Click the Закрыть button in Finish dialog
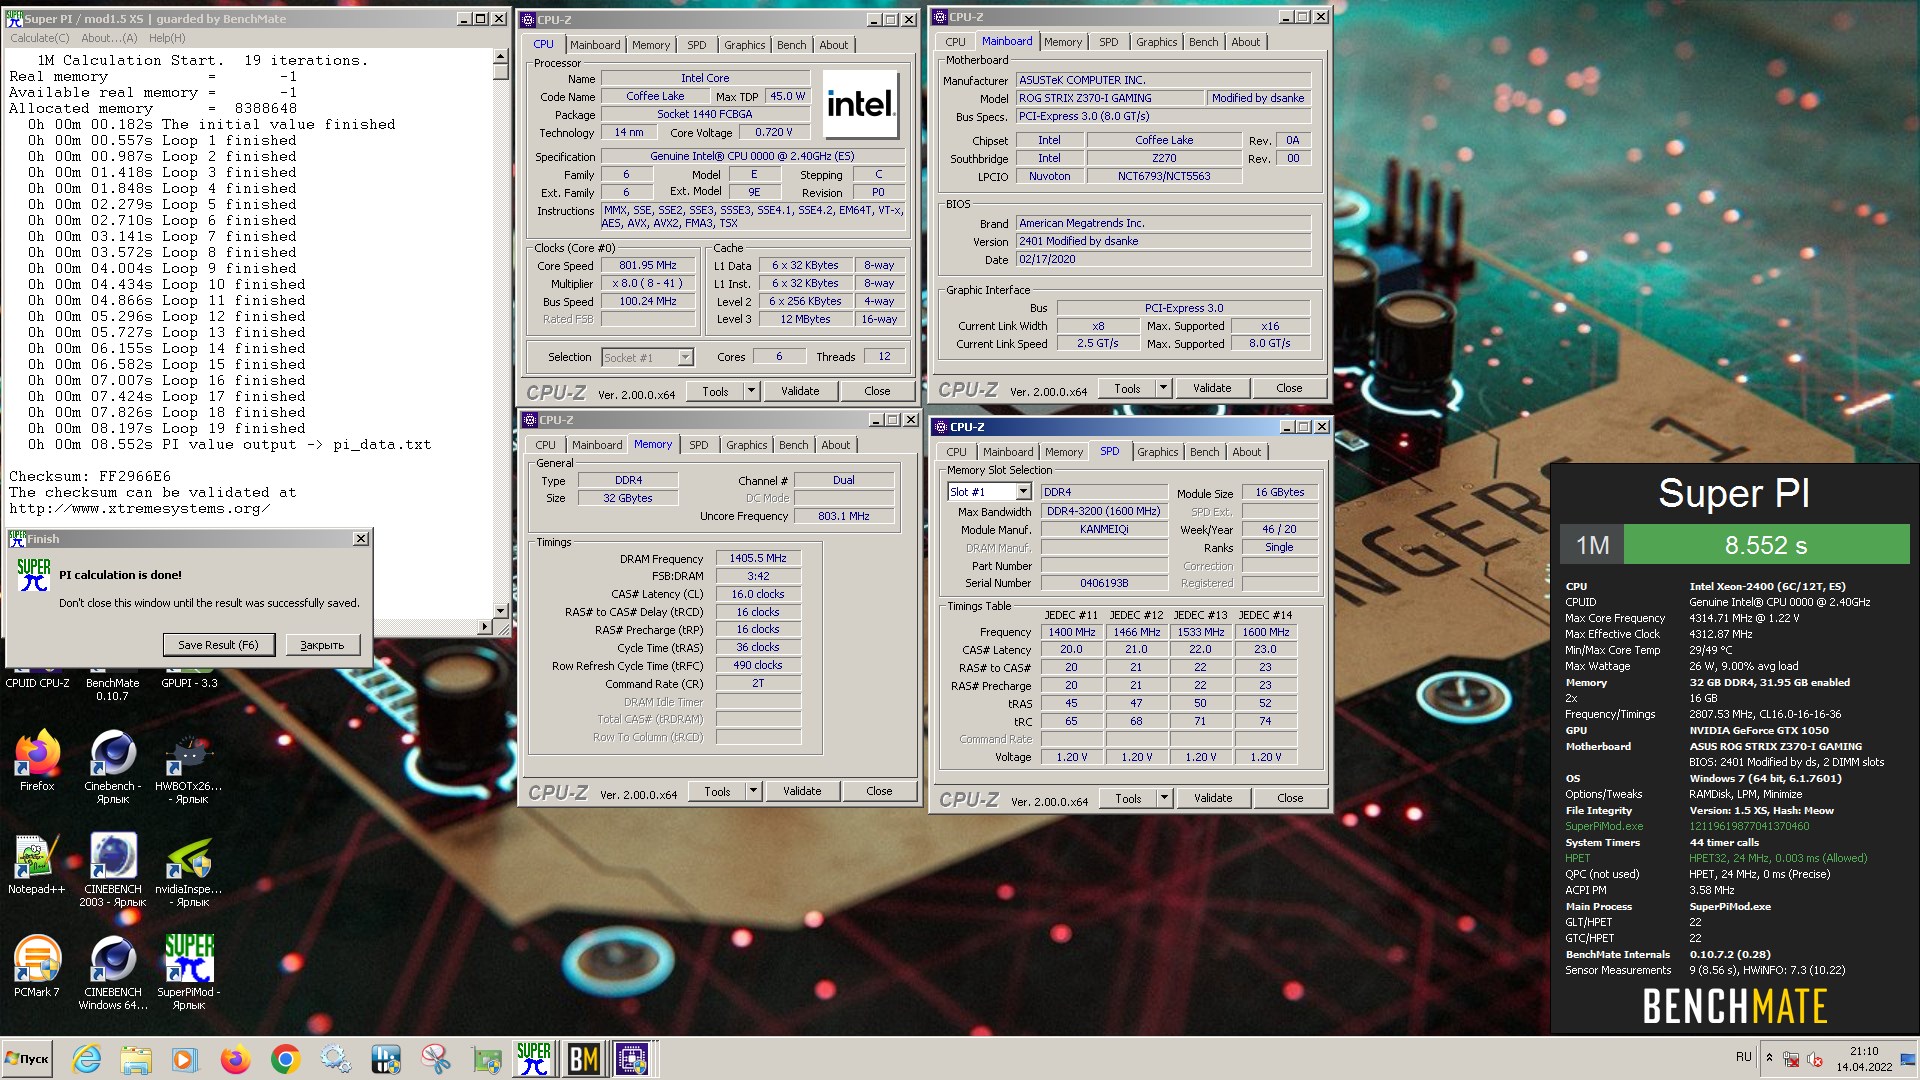Viewport: 1920px width, 1080px height. (x=322, y=645)
